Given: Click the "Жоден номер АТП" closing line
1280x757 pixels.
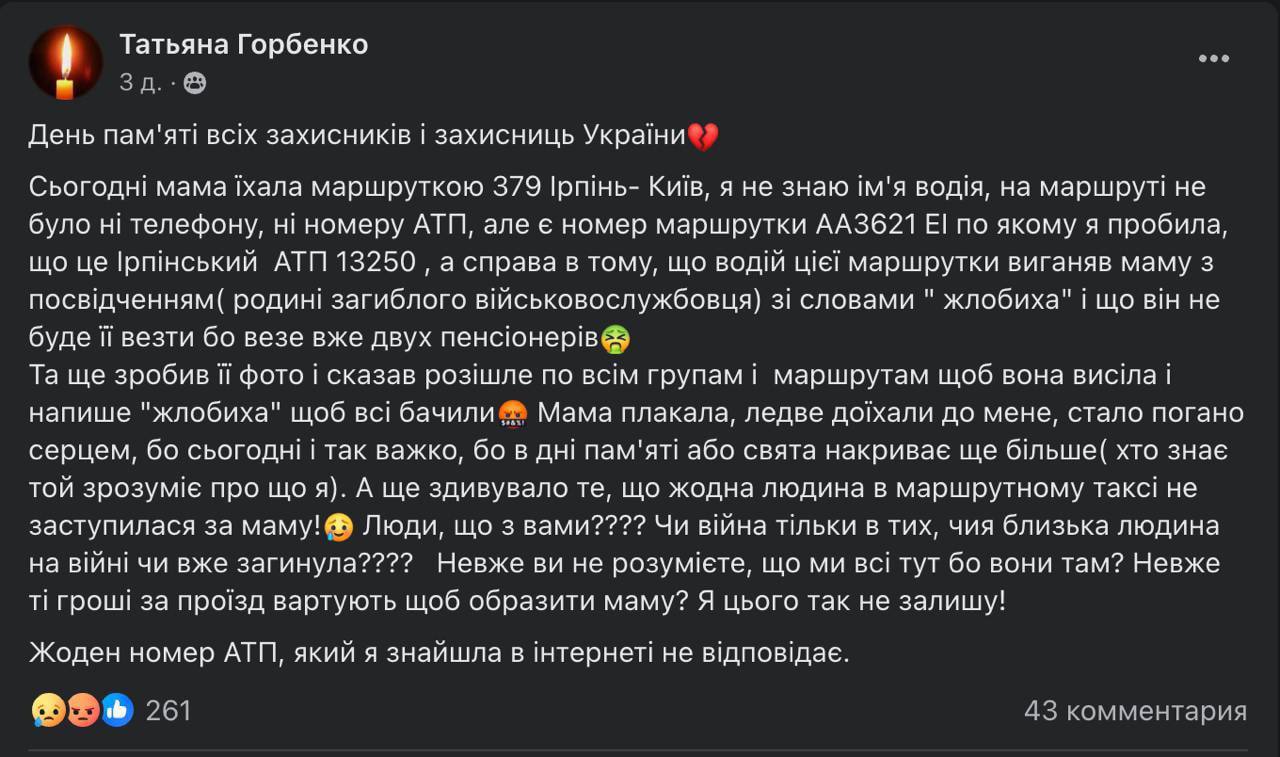Looking at the screenshot, I should [438, 655].
